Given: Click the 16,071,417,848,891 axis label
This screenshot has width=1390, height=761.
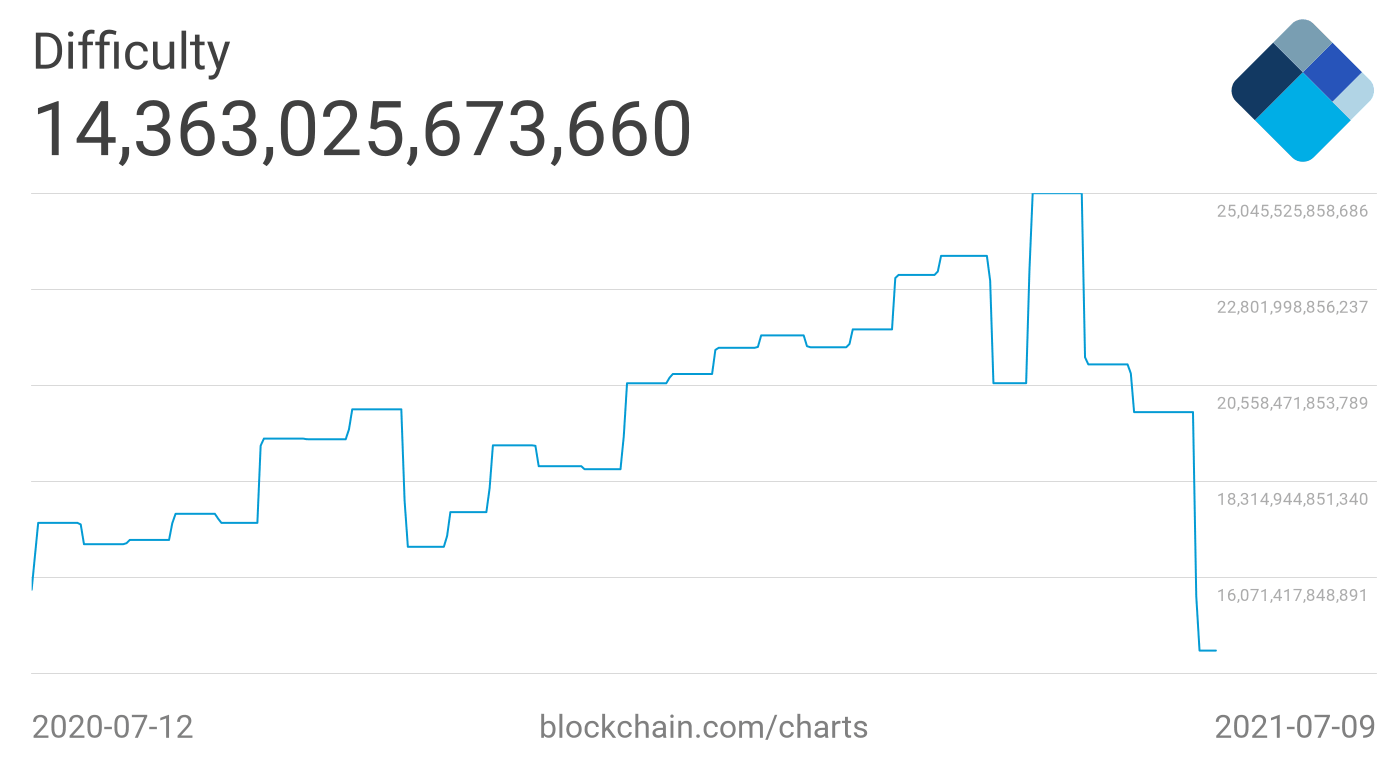Looking at the screenshot, I should tap(1291, 595).
